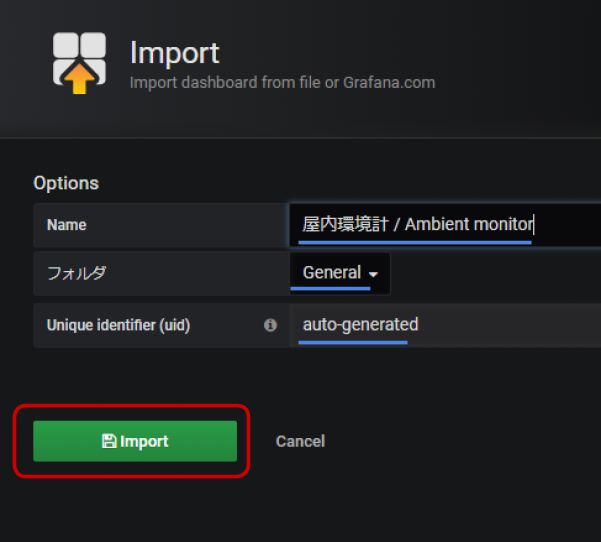601x542 pixels.
Task: Click the Name field label
Action: click(x=66, y=225)
